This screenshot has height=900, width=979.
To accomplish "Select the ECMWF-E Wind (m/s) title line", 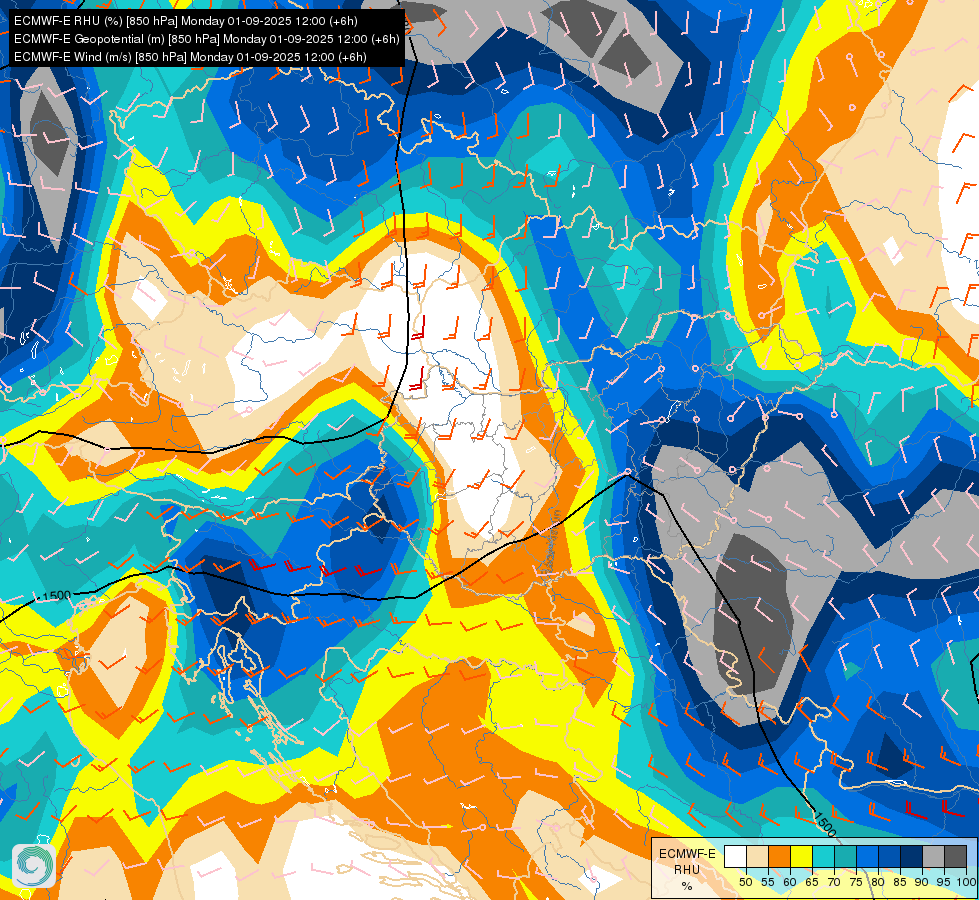I will coord(190,57).
